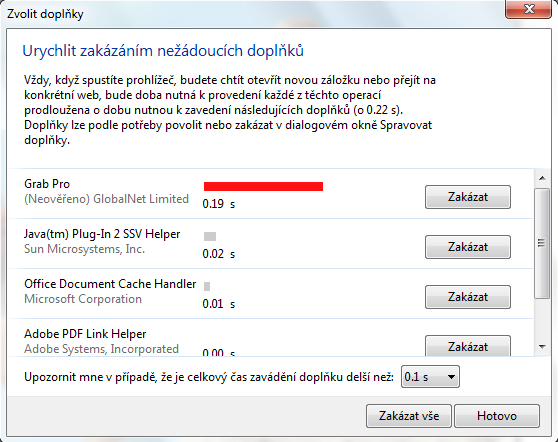Select the Grab Pro add-on name
Viewport: 558px width, 442px height.
click(x=47, y=184)
